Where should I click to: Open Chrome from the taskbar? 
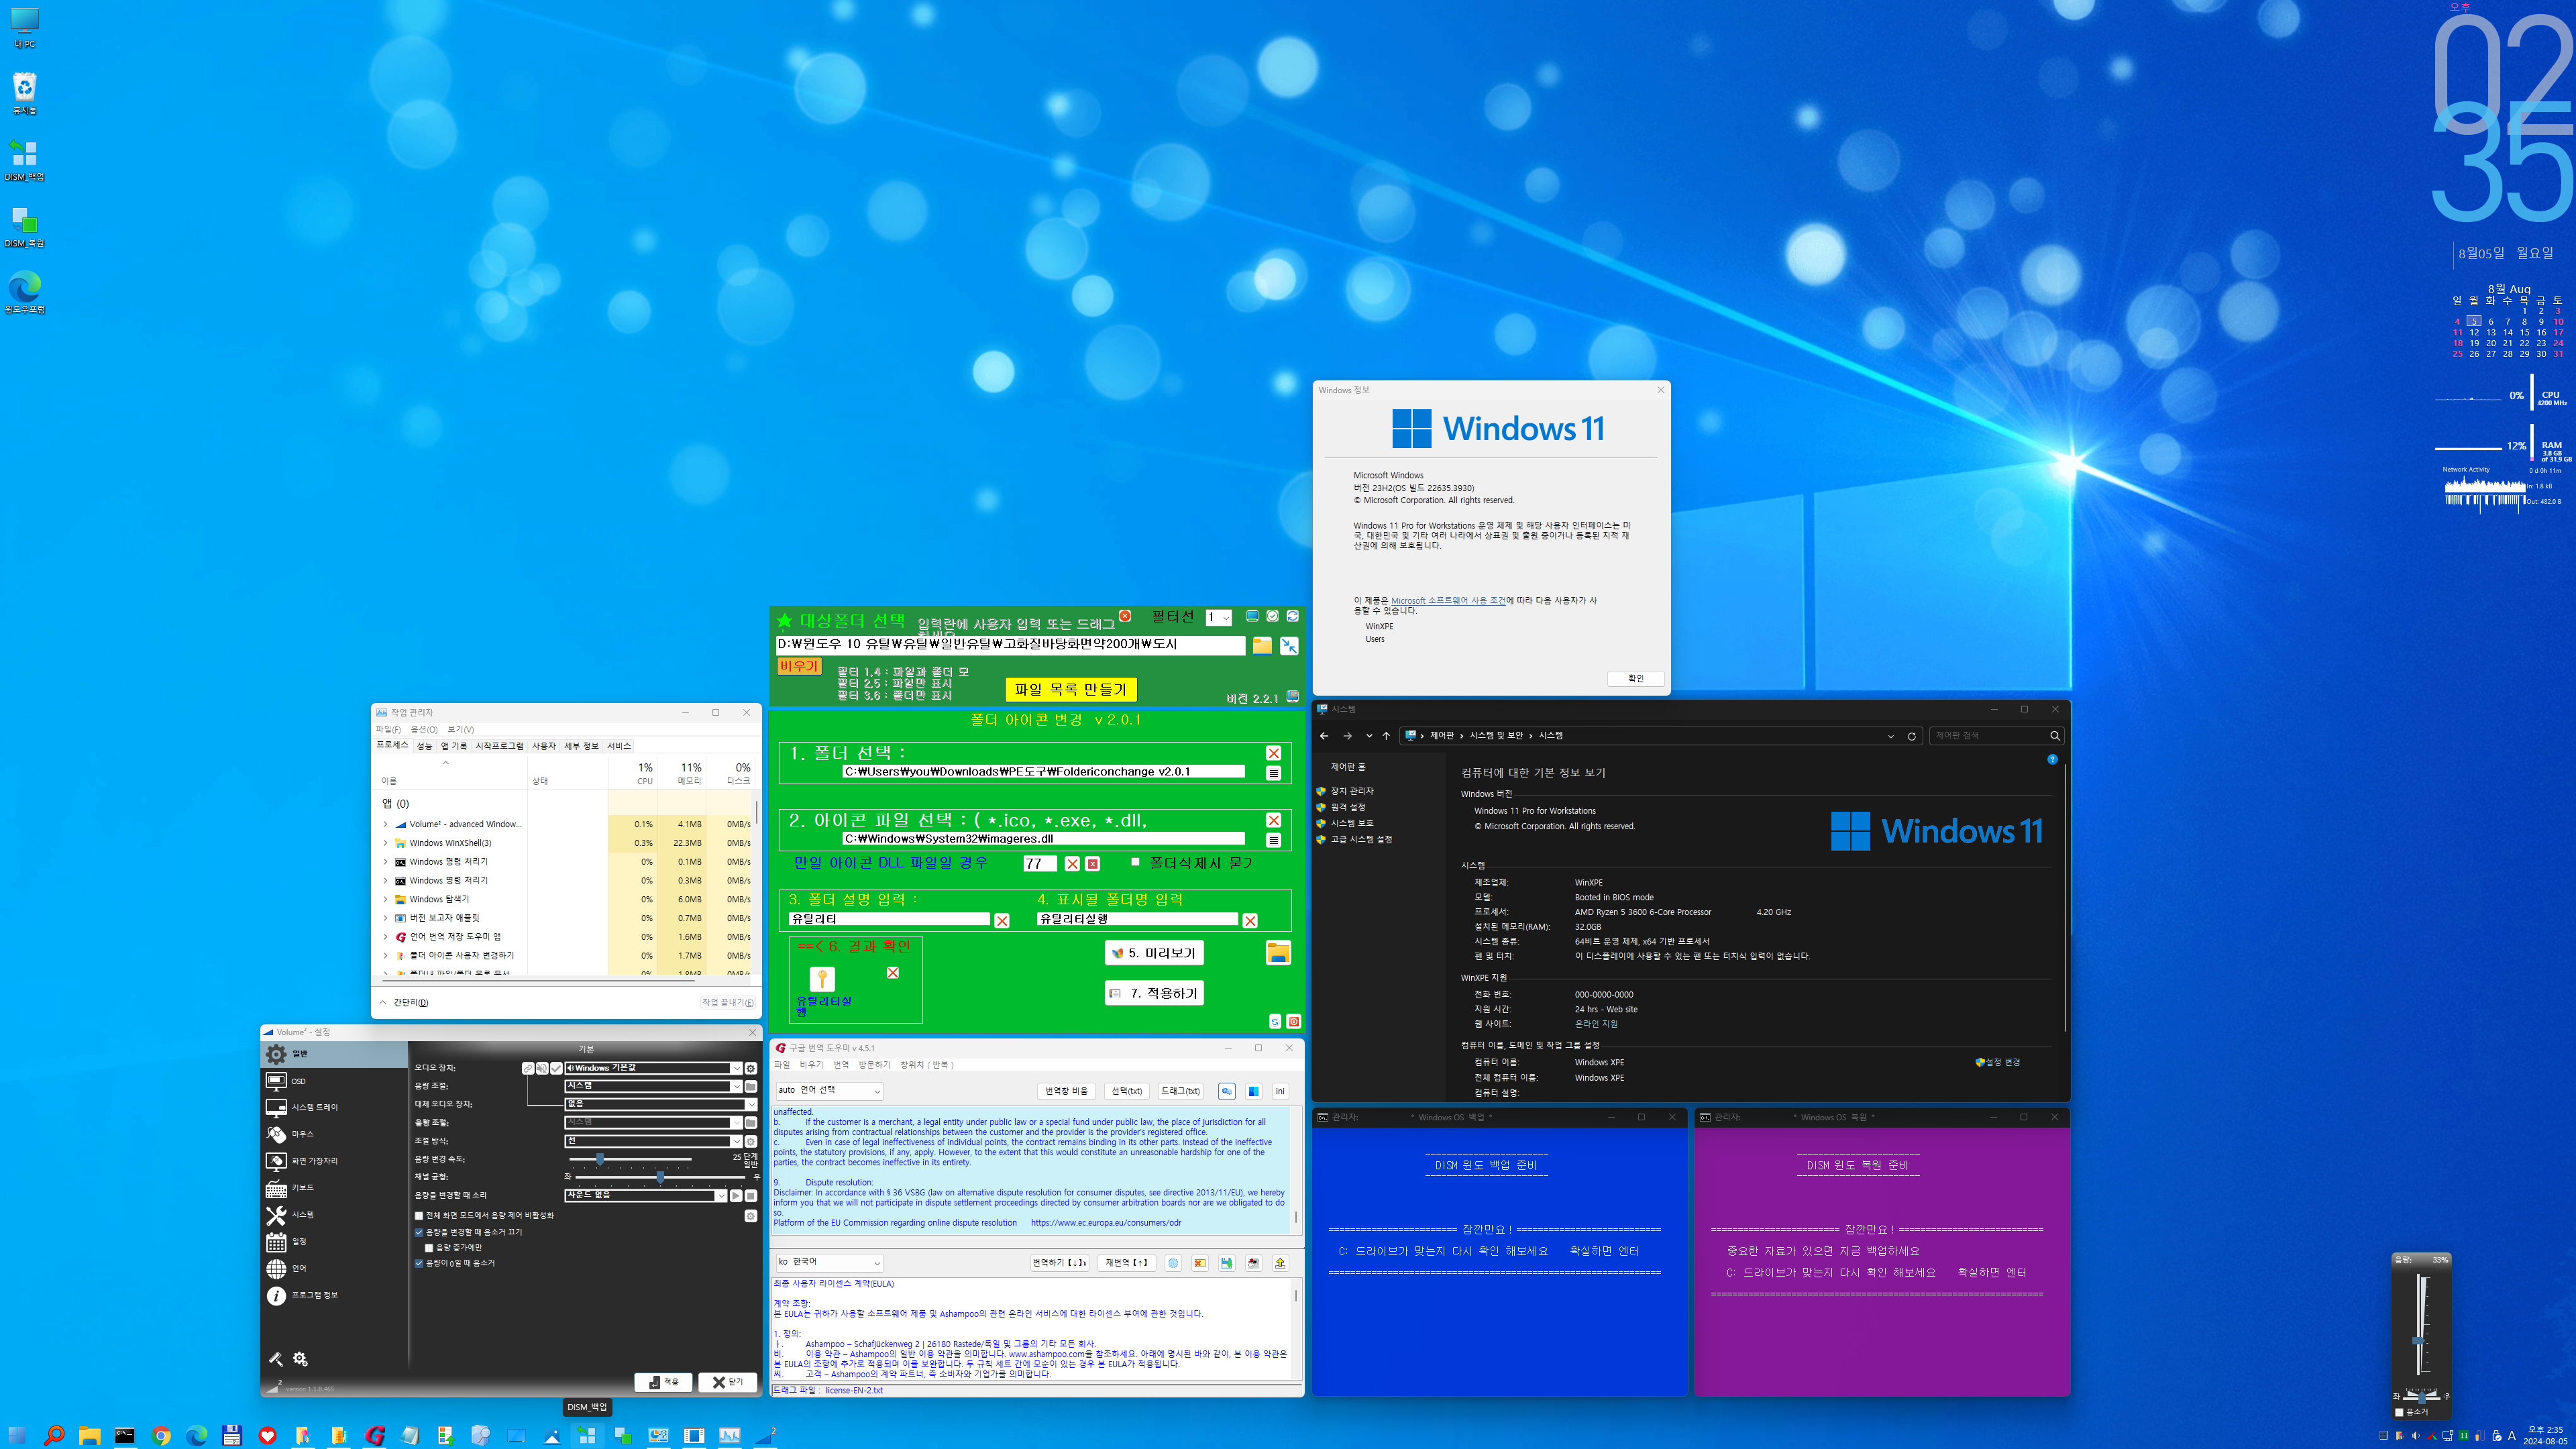pyautogui.click(x=161, y=1435)
